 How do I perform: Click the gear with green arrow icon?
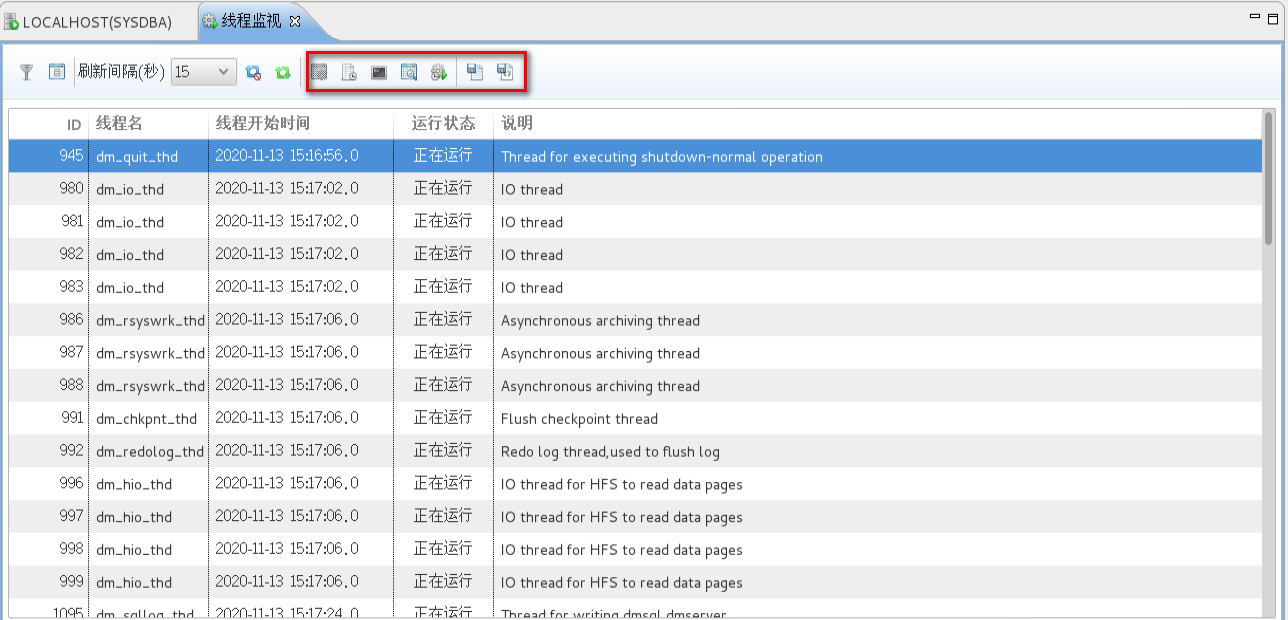[439, 72]
